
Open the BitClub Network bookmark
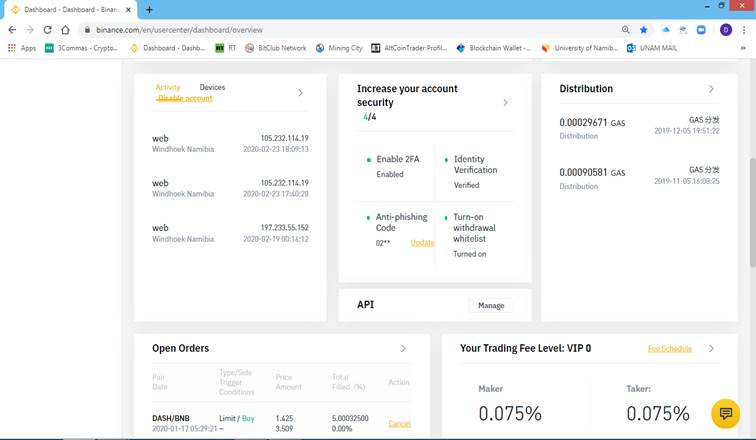276,48
